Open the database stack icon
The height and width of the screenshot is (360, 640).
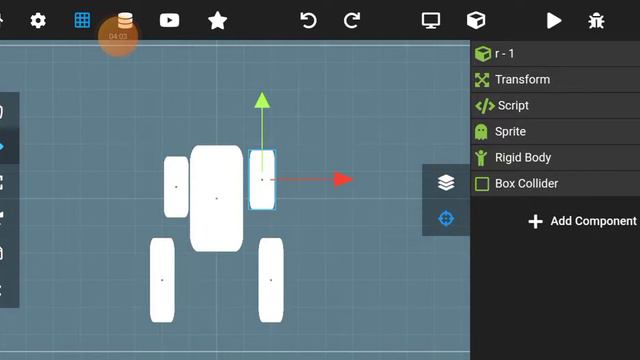(x=125, y=20)
